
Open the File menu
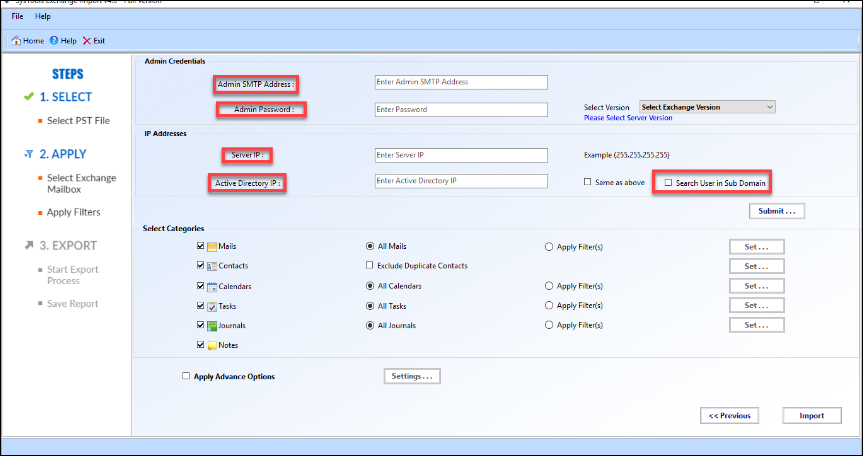[18, 17]
